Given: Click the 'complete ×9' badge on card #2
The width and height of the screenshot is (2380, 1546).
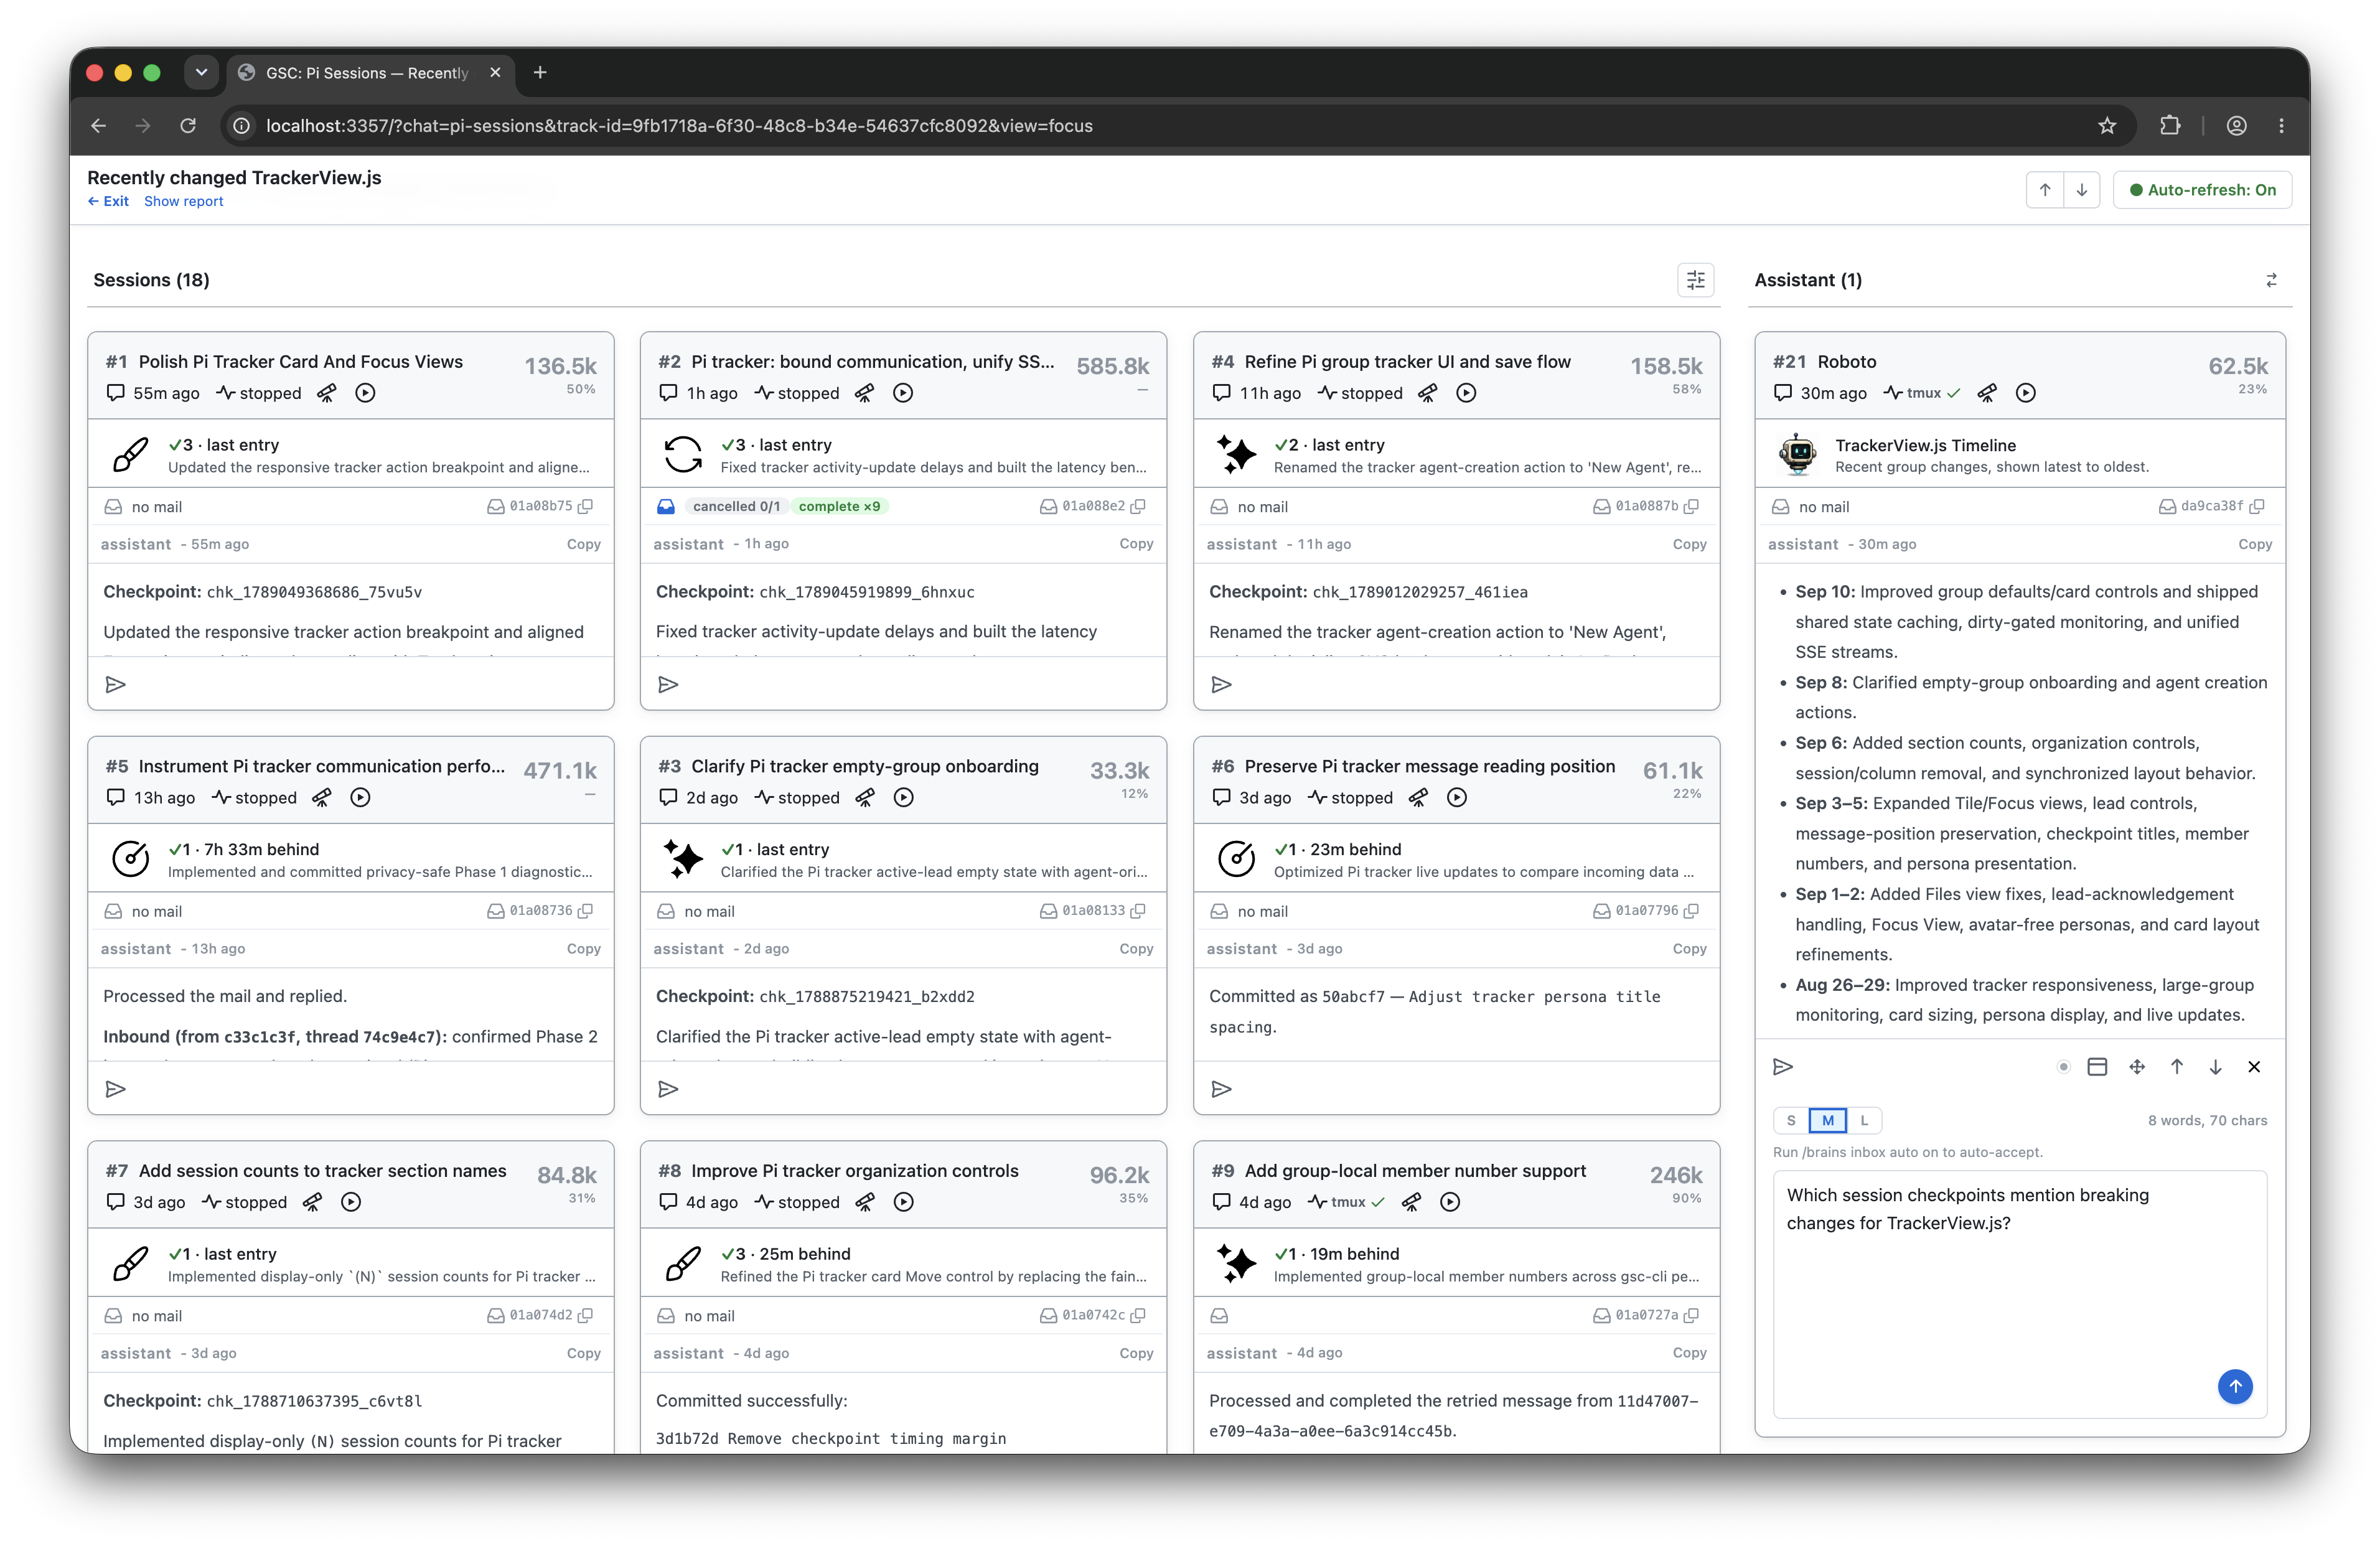Looking at the screenshot, I should coord(839,506).
